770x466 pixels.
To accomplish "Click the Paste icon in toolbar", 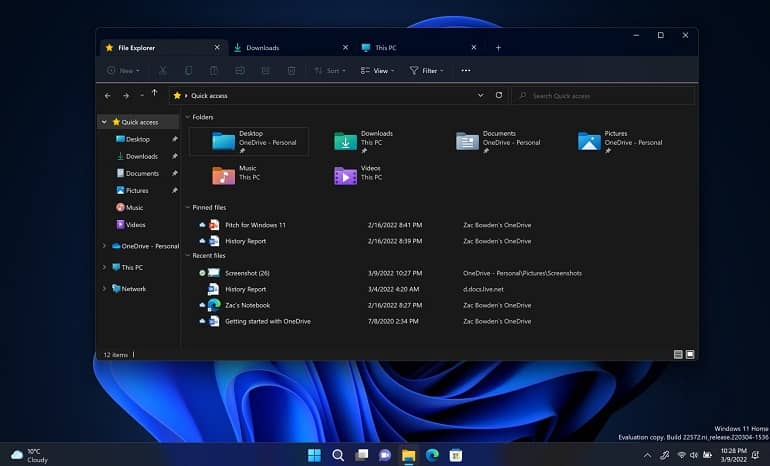I will tap(214, 71).
